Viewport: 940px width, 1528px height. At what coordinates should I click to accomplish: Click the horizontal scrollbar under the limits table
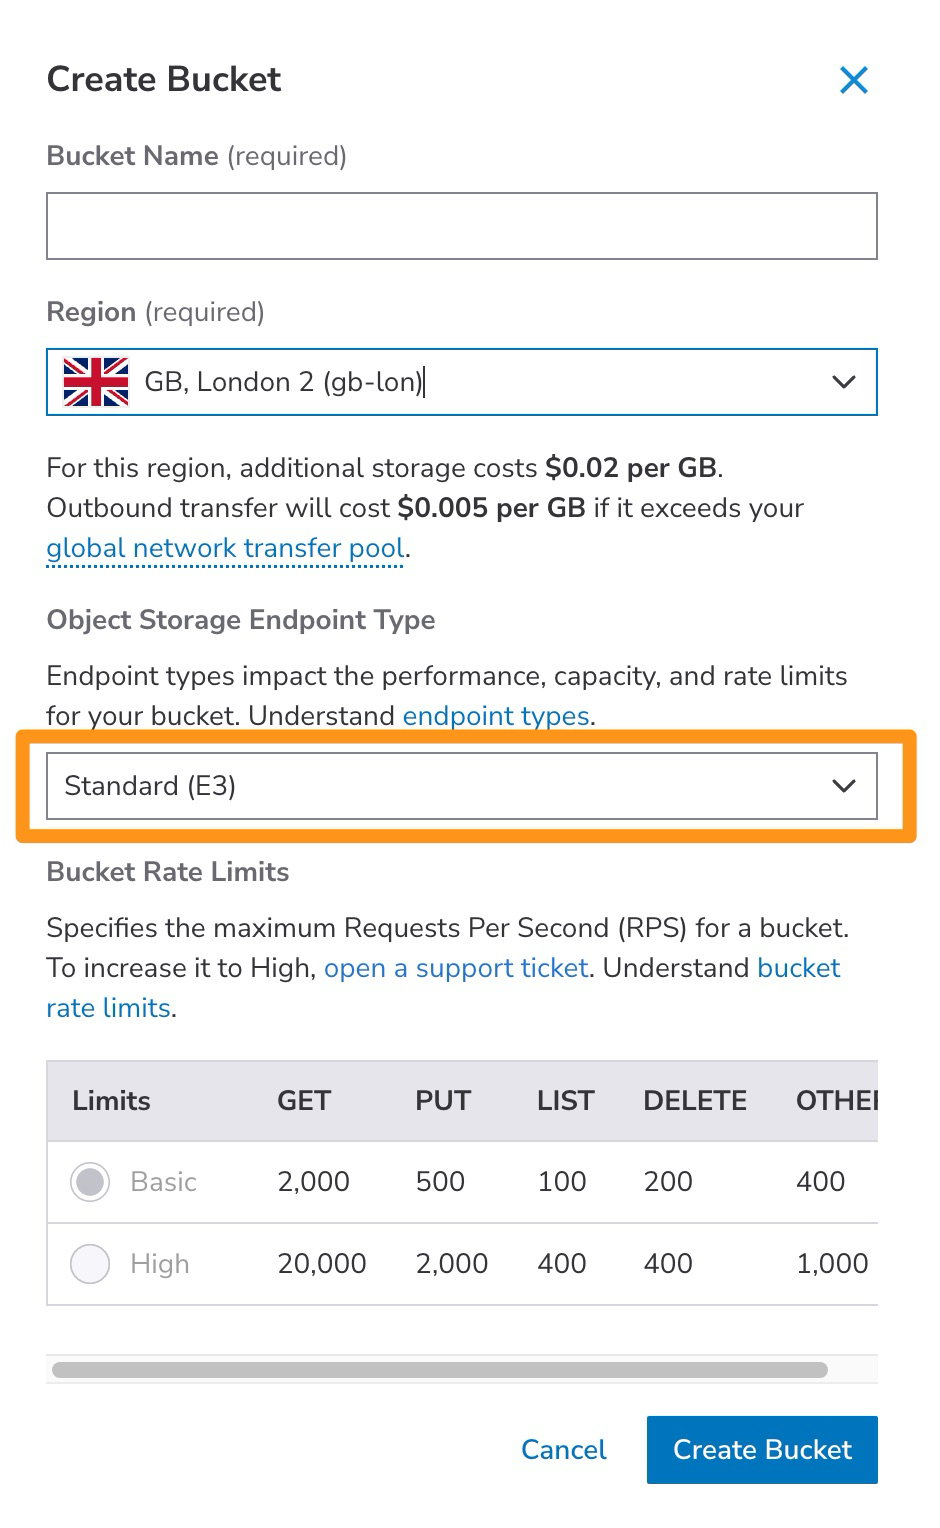coord(440,1370)
